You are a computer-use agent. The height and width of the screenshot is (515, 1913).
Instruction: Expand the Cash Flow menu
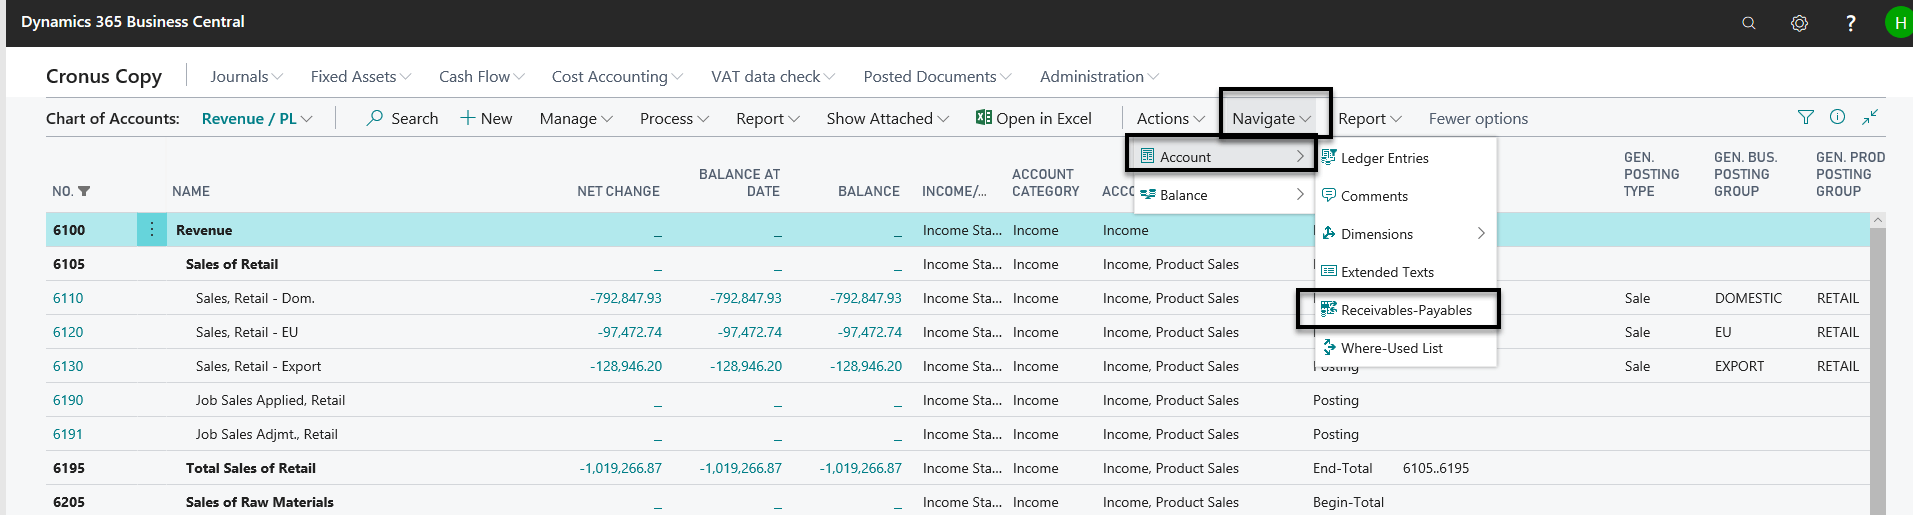coord(482,76)
